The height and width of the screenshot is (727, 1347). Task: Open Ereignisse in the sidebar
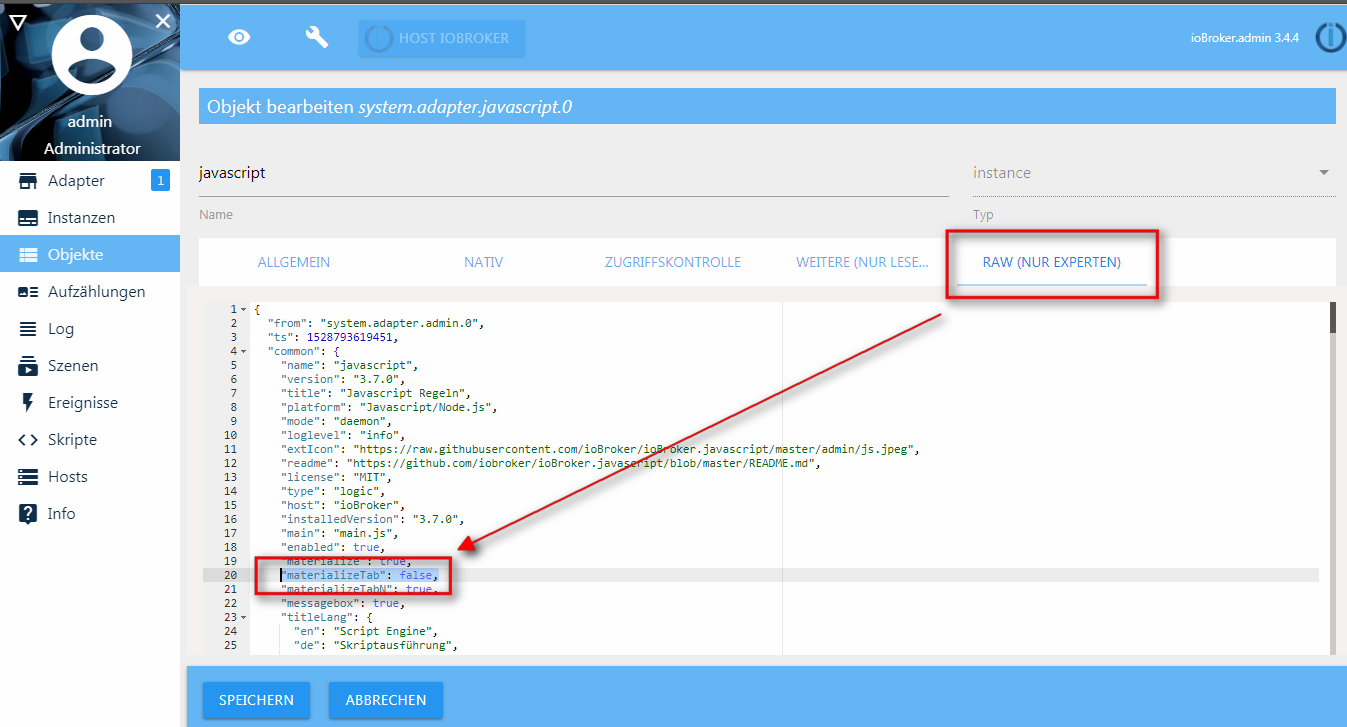[x=90, y=403]
